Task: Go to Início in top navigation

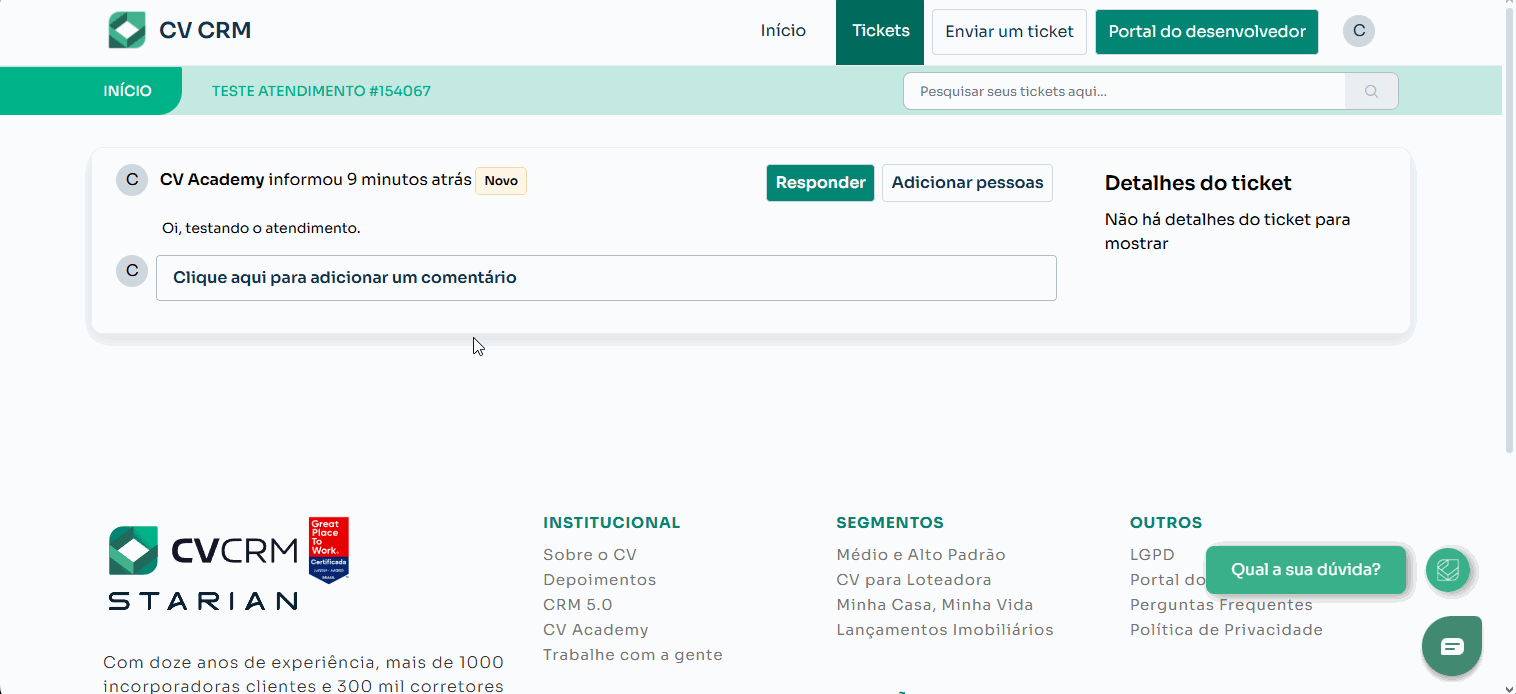Action: [783, 31]
